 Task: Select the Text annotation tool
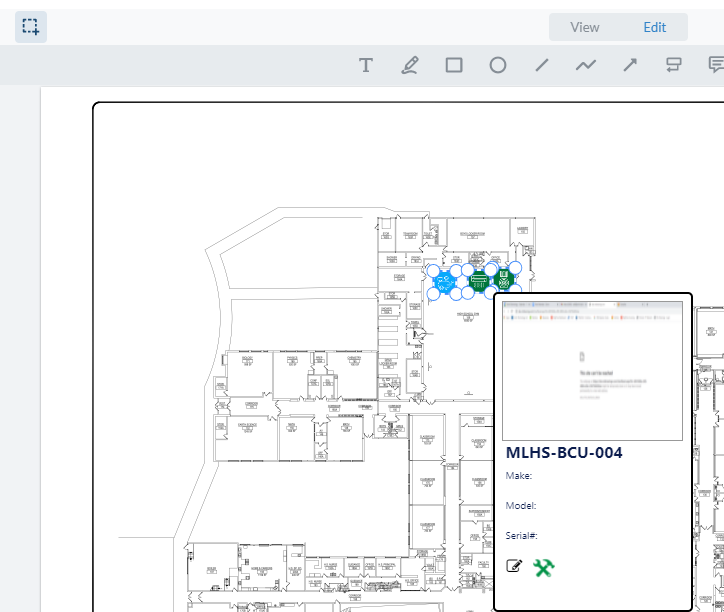tap(366, 65)
